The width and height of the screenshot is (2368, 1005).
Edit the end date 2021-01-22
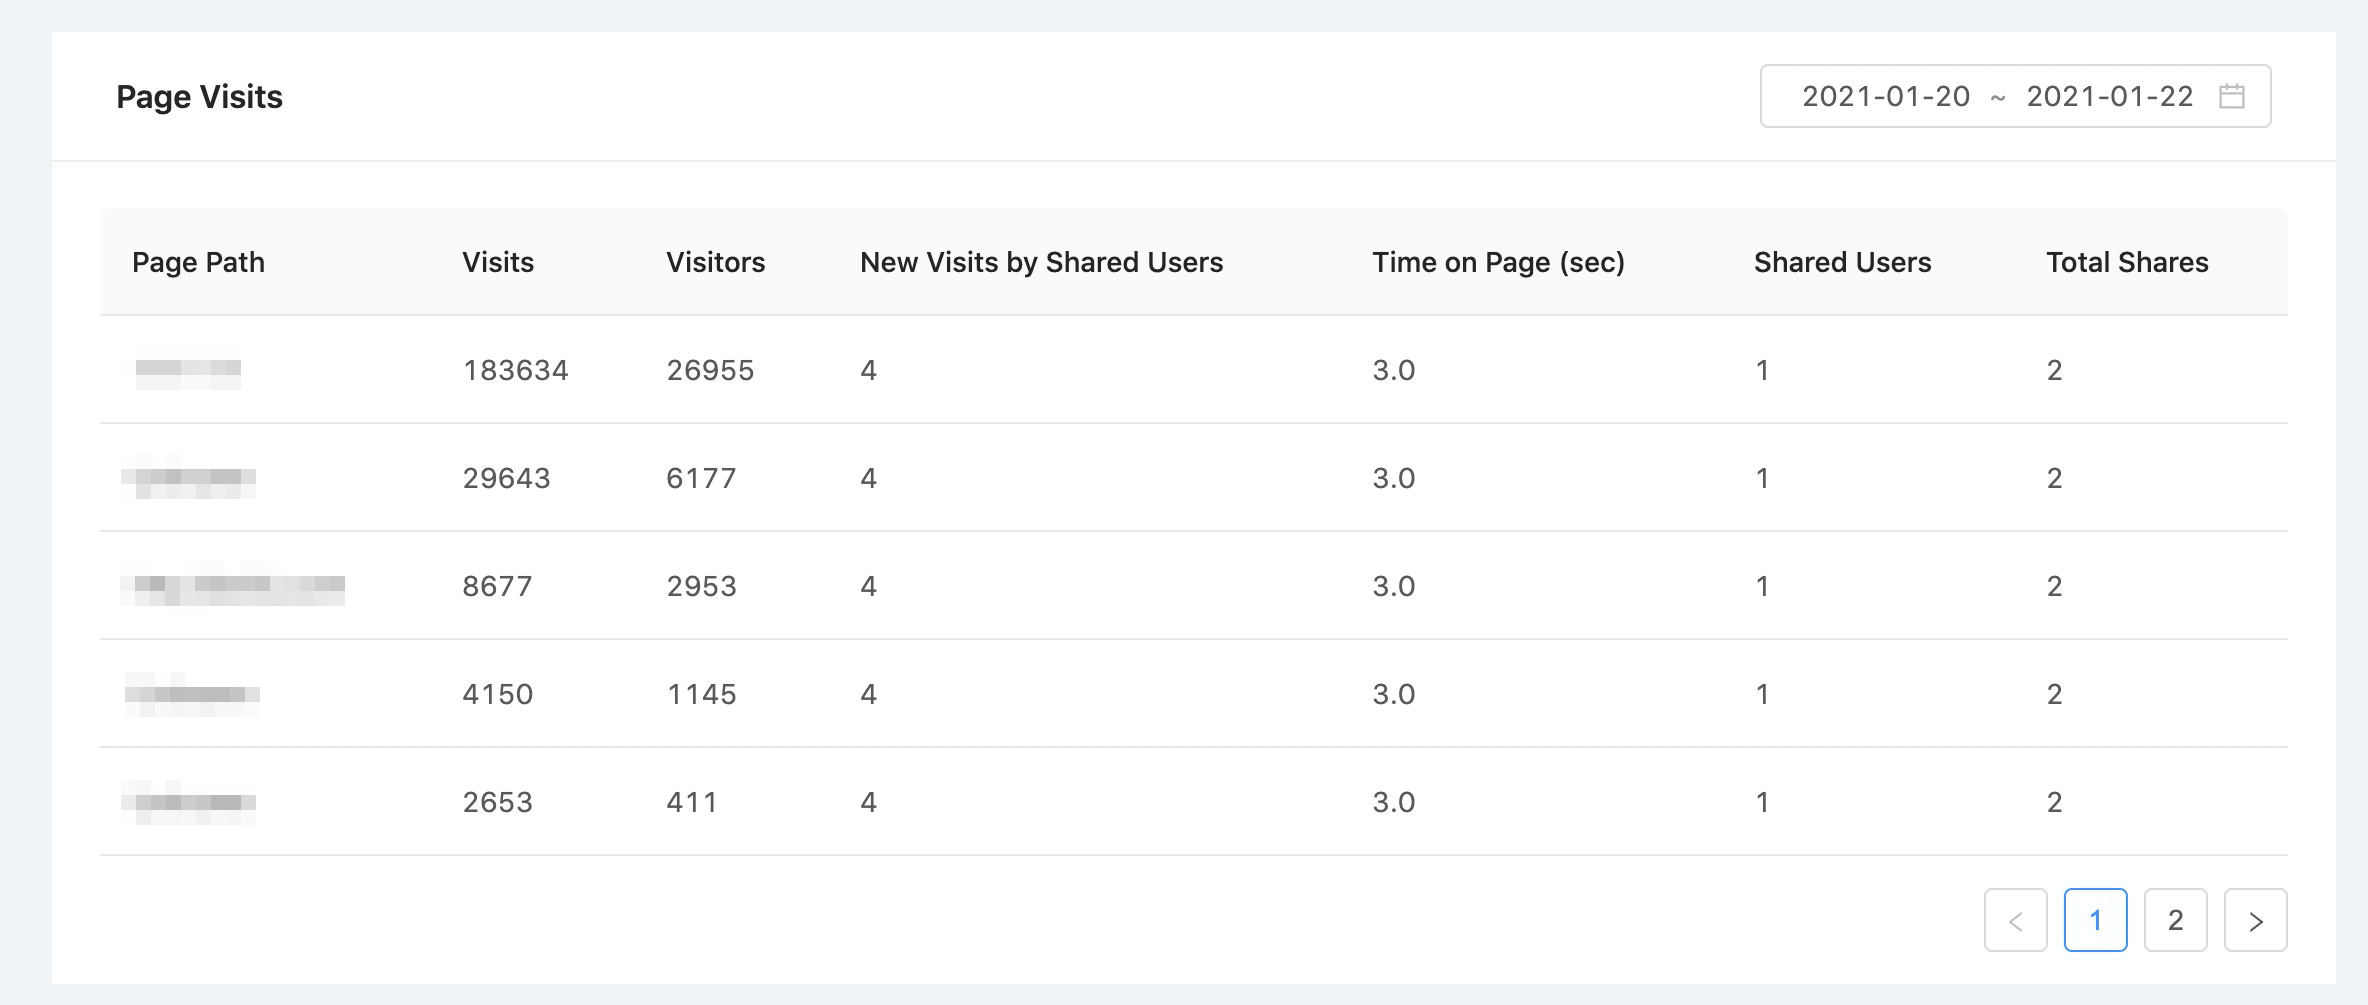2109,96
